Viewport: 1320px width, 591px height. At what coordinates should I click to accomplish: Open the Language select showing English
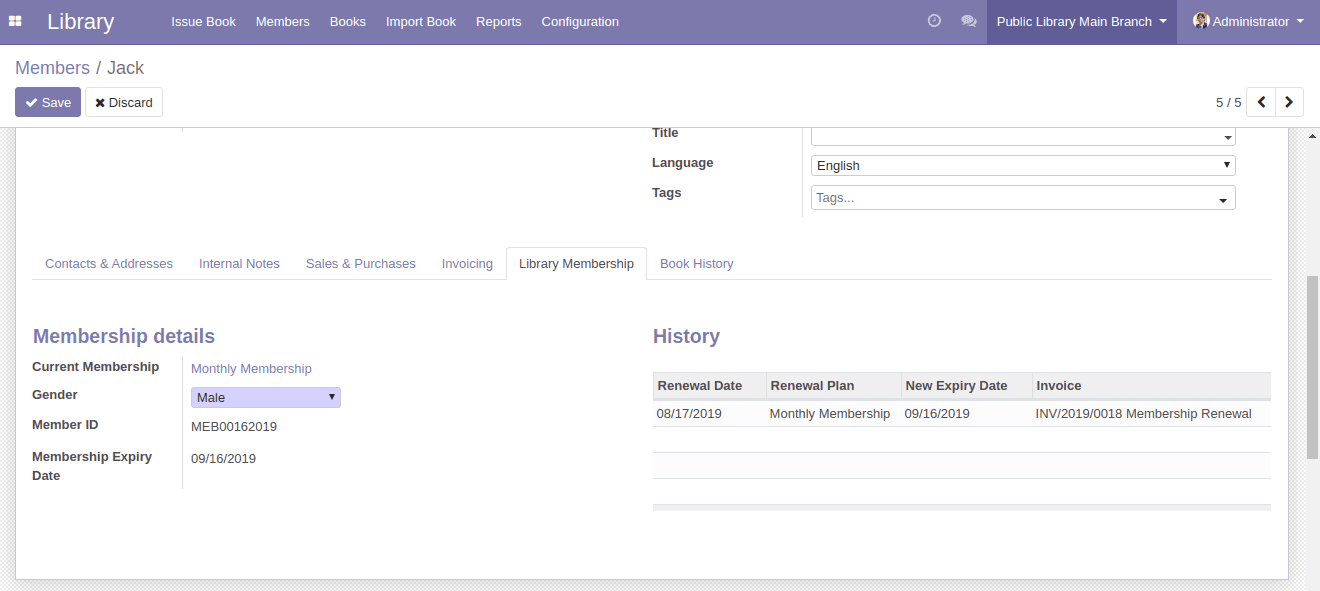pos(1023,165)
